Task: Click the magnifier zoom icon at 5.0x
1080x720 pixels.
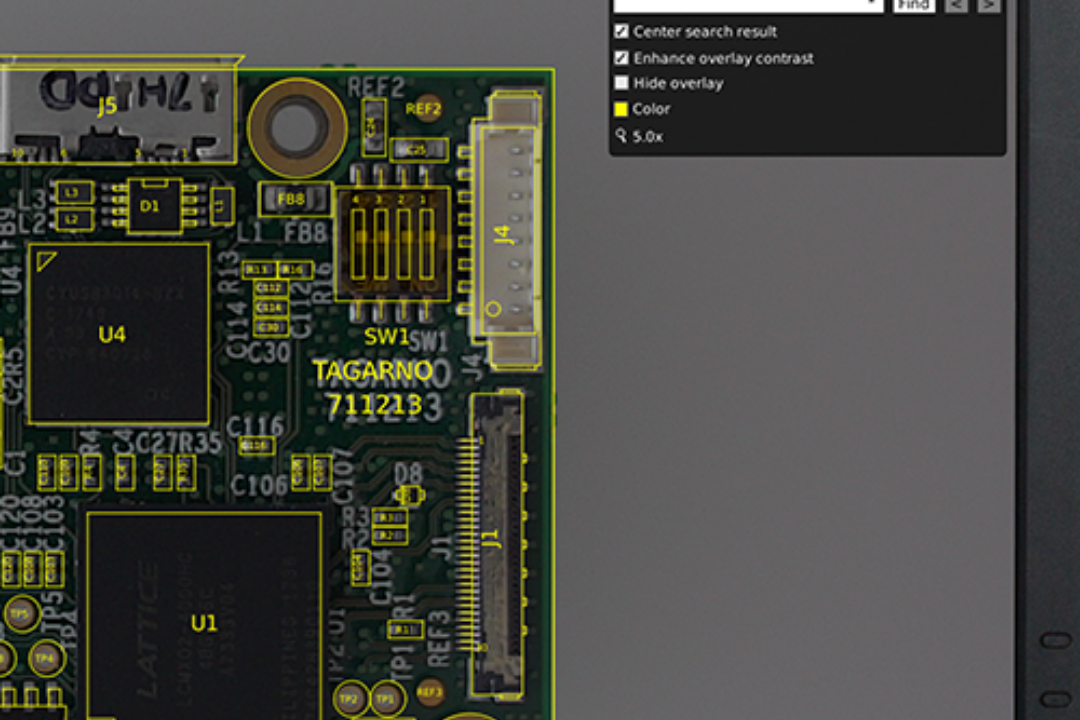Action: click(x=622, y=136)
